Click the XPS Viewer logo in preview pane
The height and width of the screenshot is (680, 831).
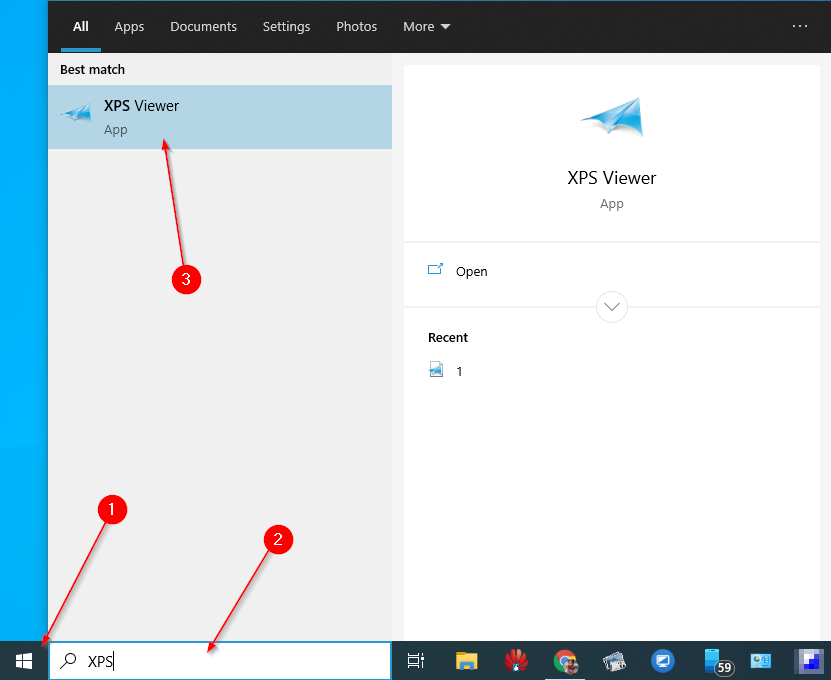(x=611, y=116)
